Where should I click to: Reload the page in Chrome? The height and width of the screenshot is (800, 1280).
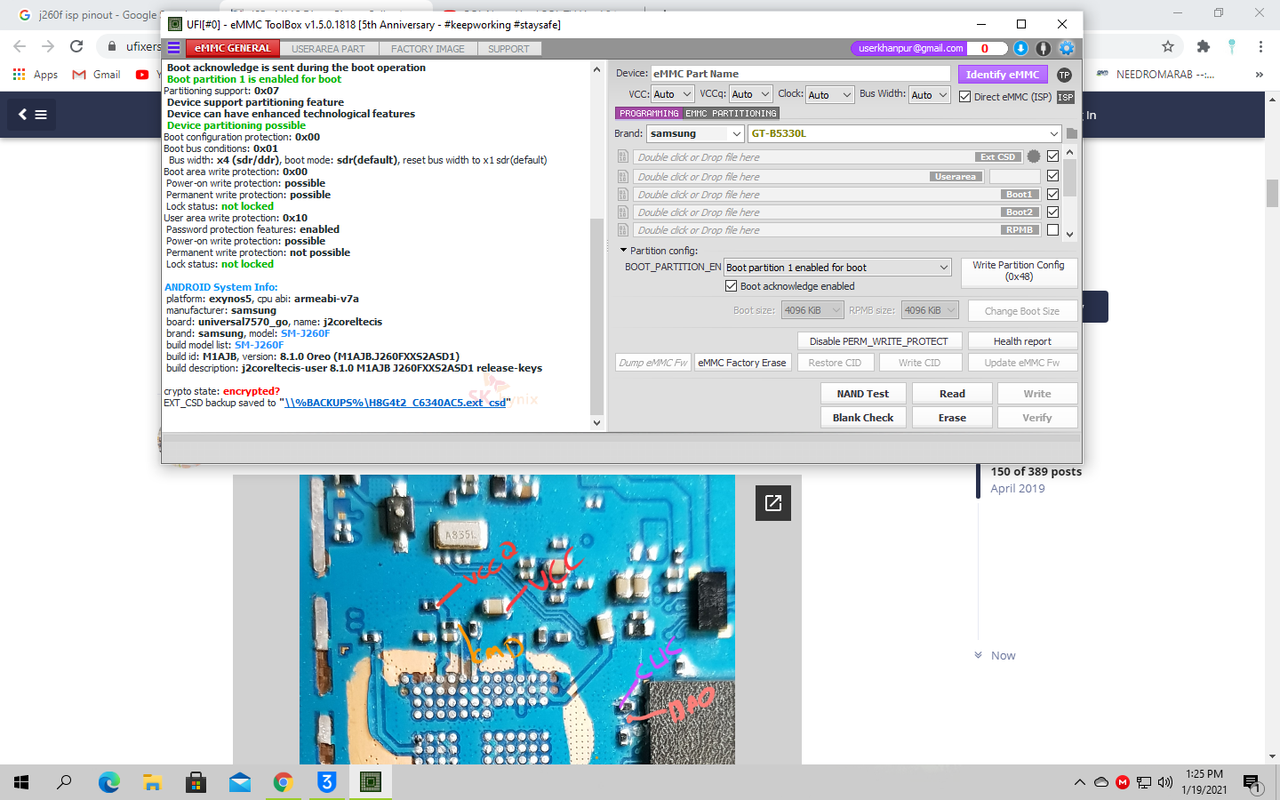click(x=76, y=46)
